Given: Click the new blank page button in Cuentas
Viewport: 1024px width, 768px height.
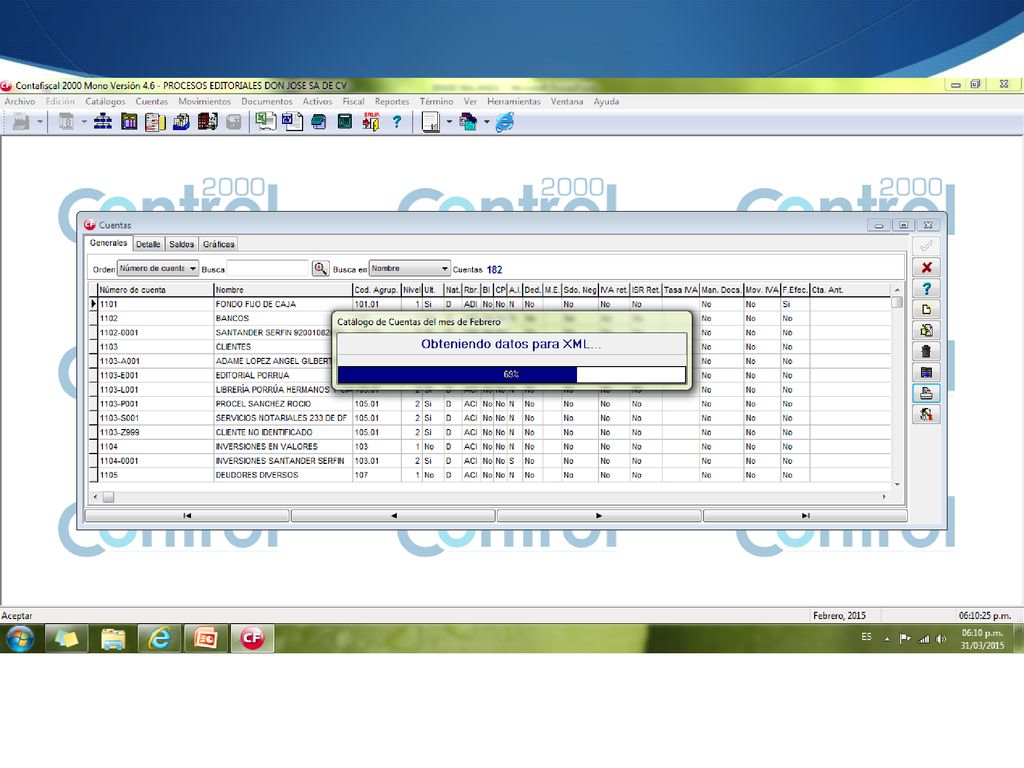Looking at the screenshot, I should pos(926,309).
